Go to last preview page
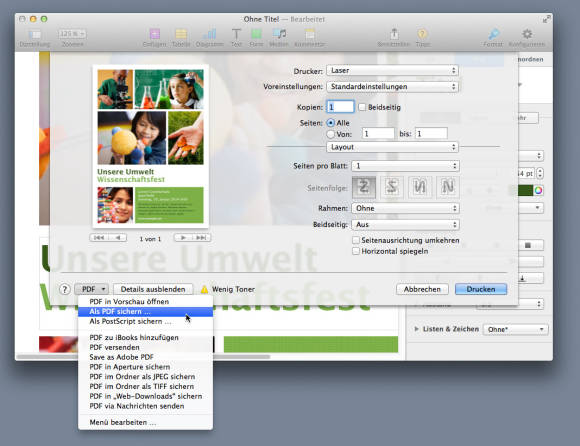Screen dimensions: 580x446 (x=201, y=237)
